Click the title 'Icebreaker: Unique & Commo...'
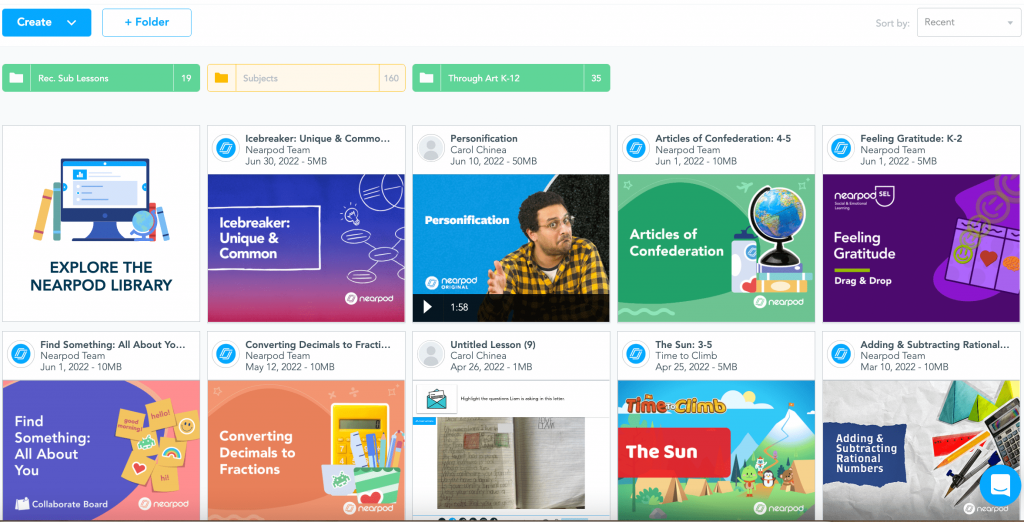Image resolution: width=1024 pixels, height=522 pixels. pos(317,139)
